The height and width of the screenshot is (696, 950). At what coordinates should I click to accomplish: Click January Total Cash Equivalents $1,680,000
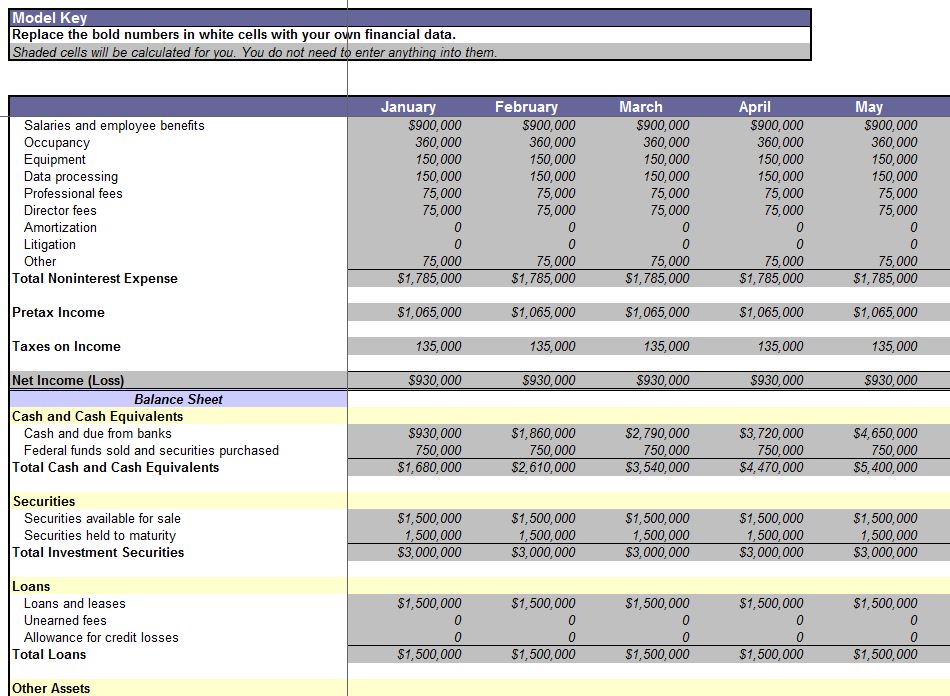429,468
